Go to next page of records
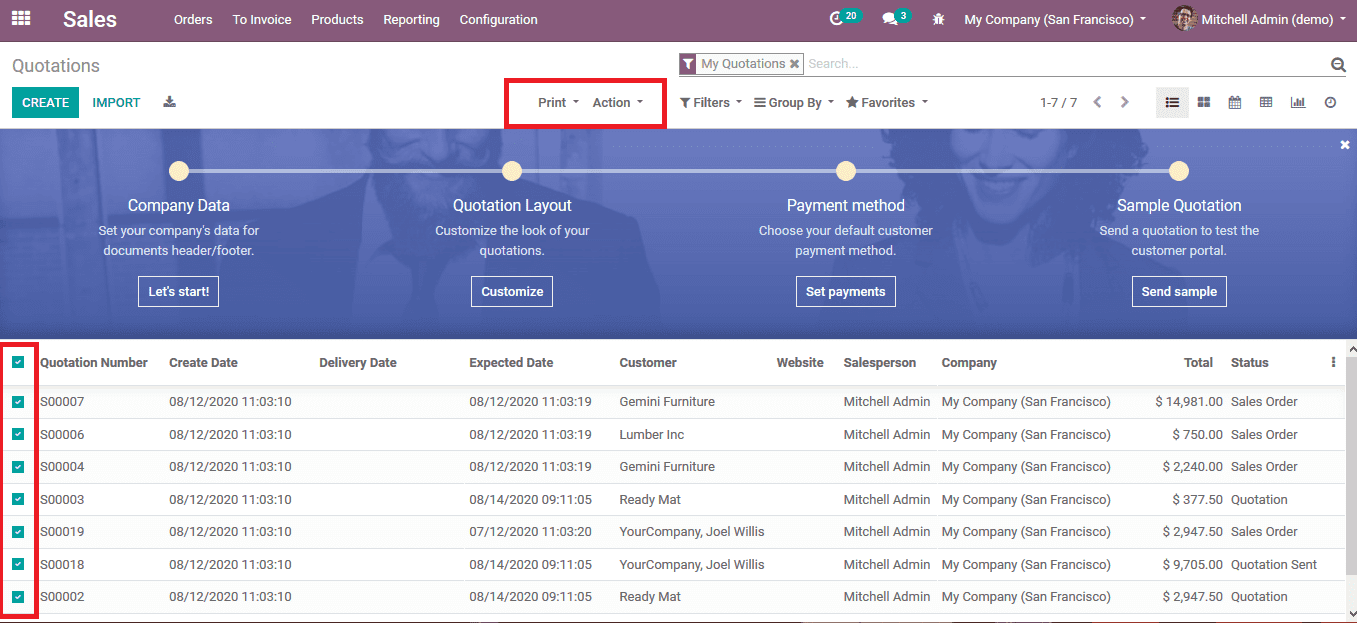This screenshot has height=623, width=1357. click(x=1125, y=102)
